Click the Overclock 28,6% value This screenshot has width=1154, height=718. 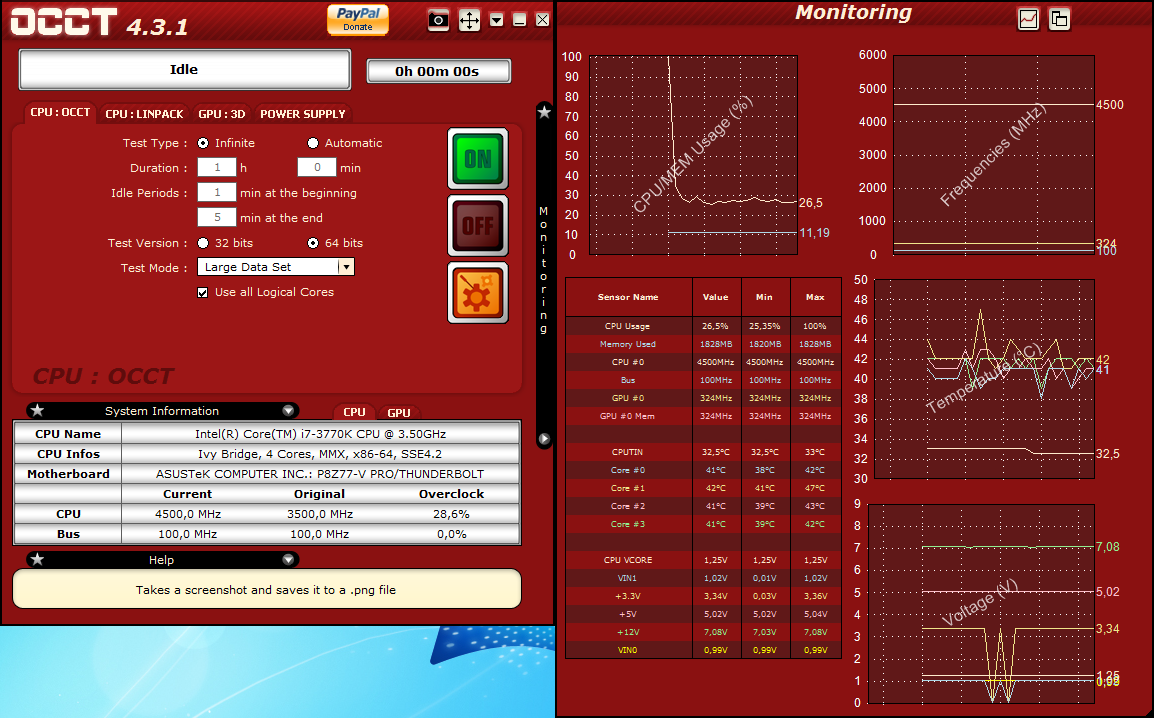click(x=451, y=514)
